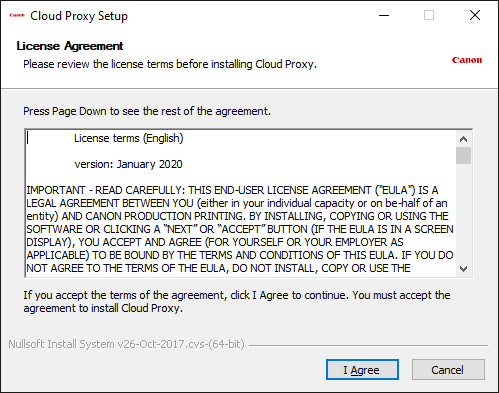Click the empty scrollbar track below the thumb
This screenshot has width=499, height=393.
(x=463, y=213)
